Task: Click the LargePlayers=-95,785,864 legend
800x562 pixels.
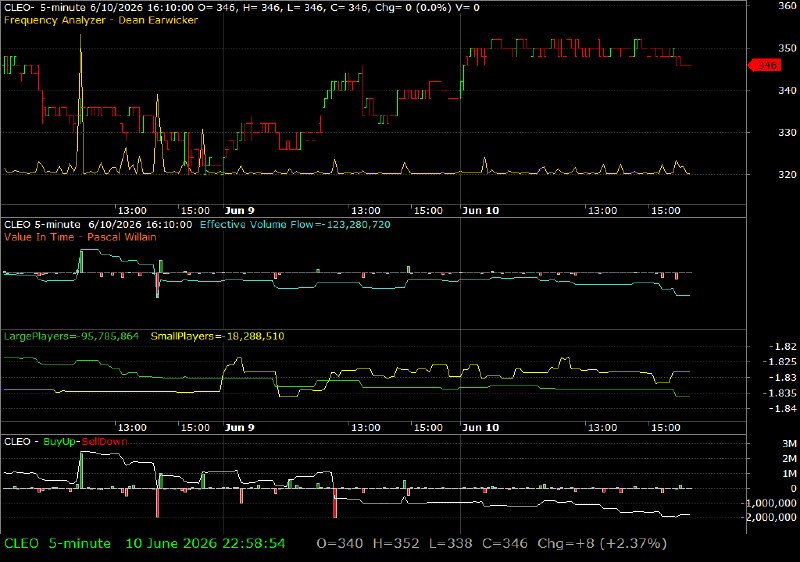Action: [71, 337]
